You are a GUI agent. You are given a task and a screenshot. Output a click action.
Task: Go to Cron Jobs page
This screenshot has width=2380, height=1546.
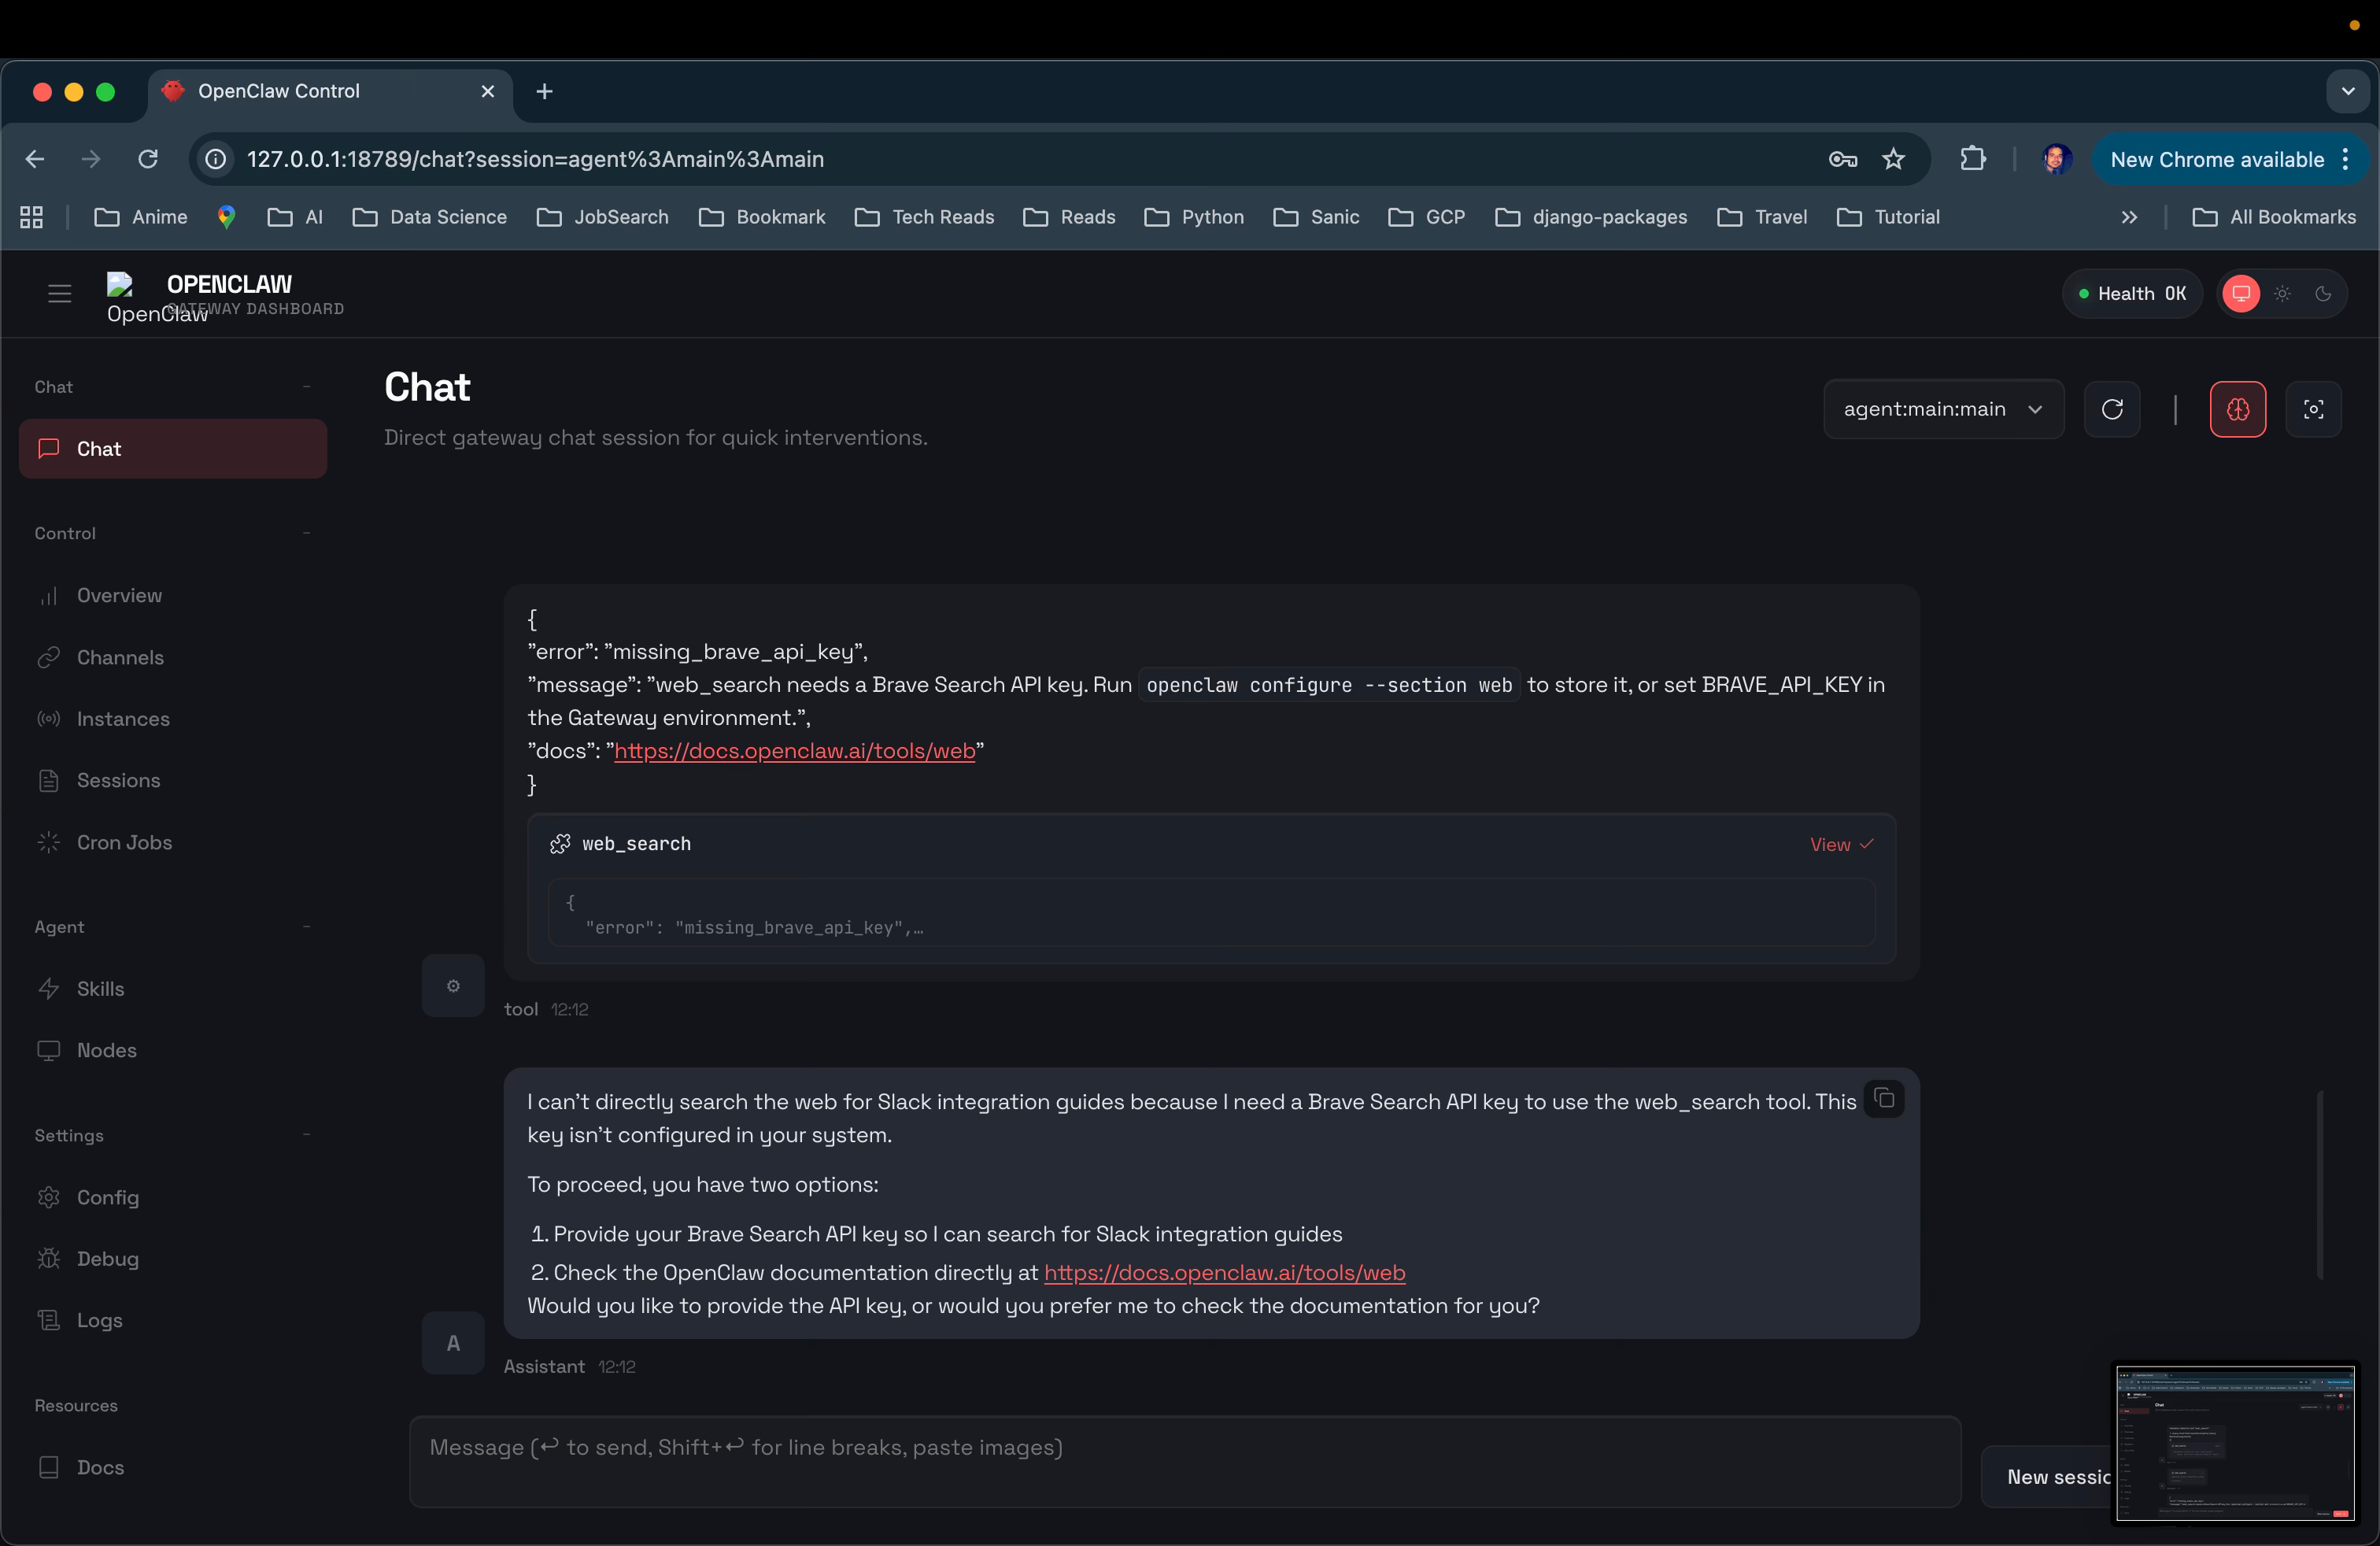(x=124, y=842)
